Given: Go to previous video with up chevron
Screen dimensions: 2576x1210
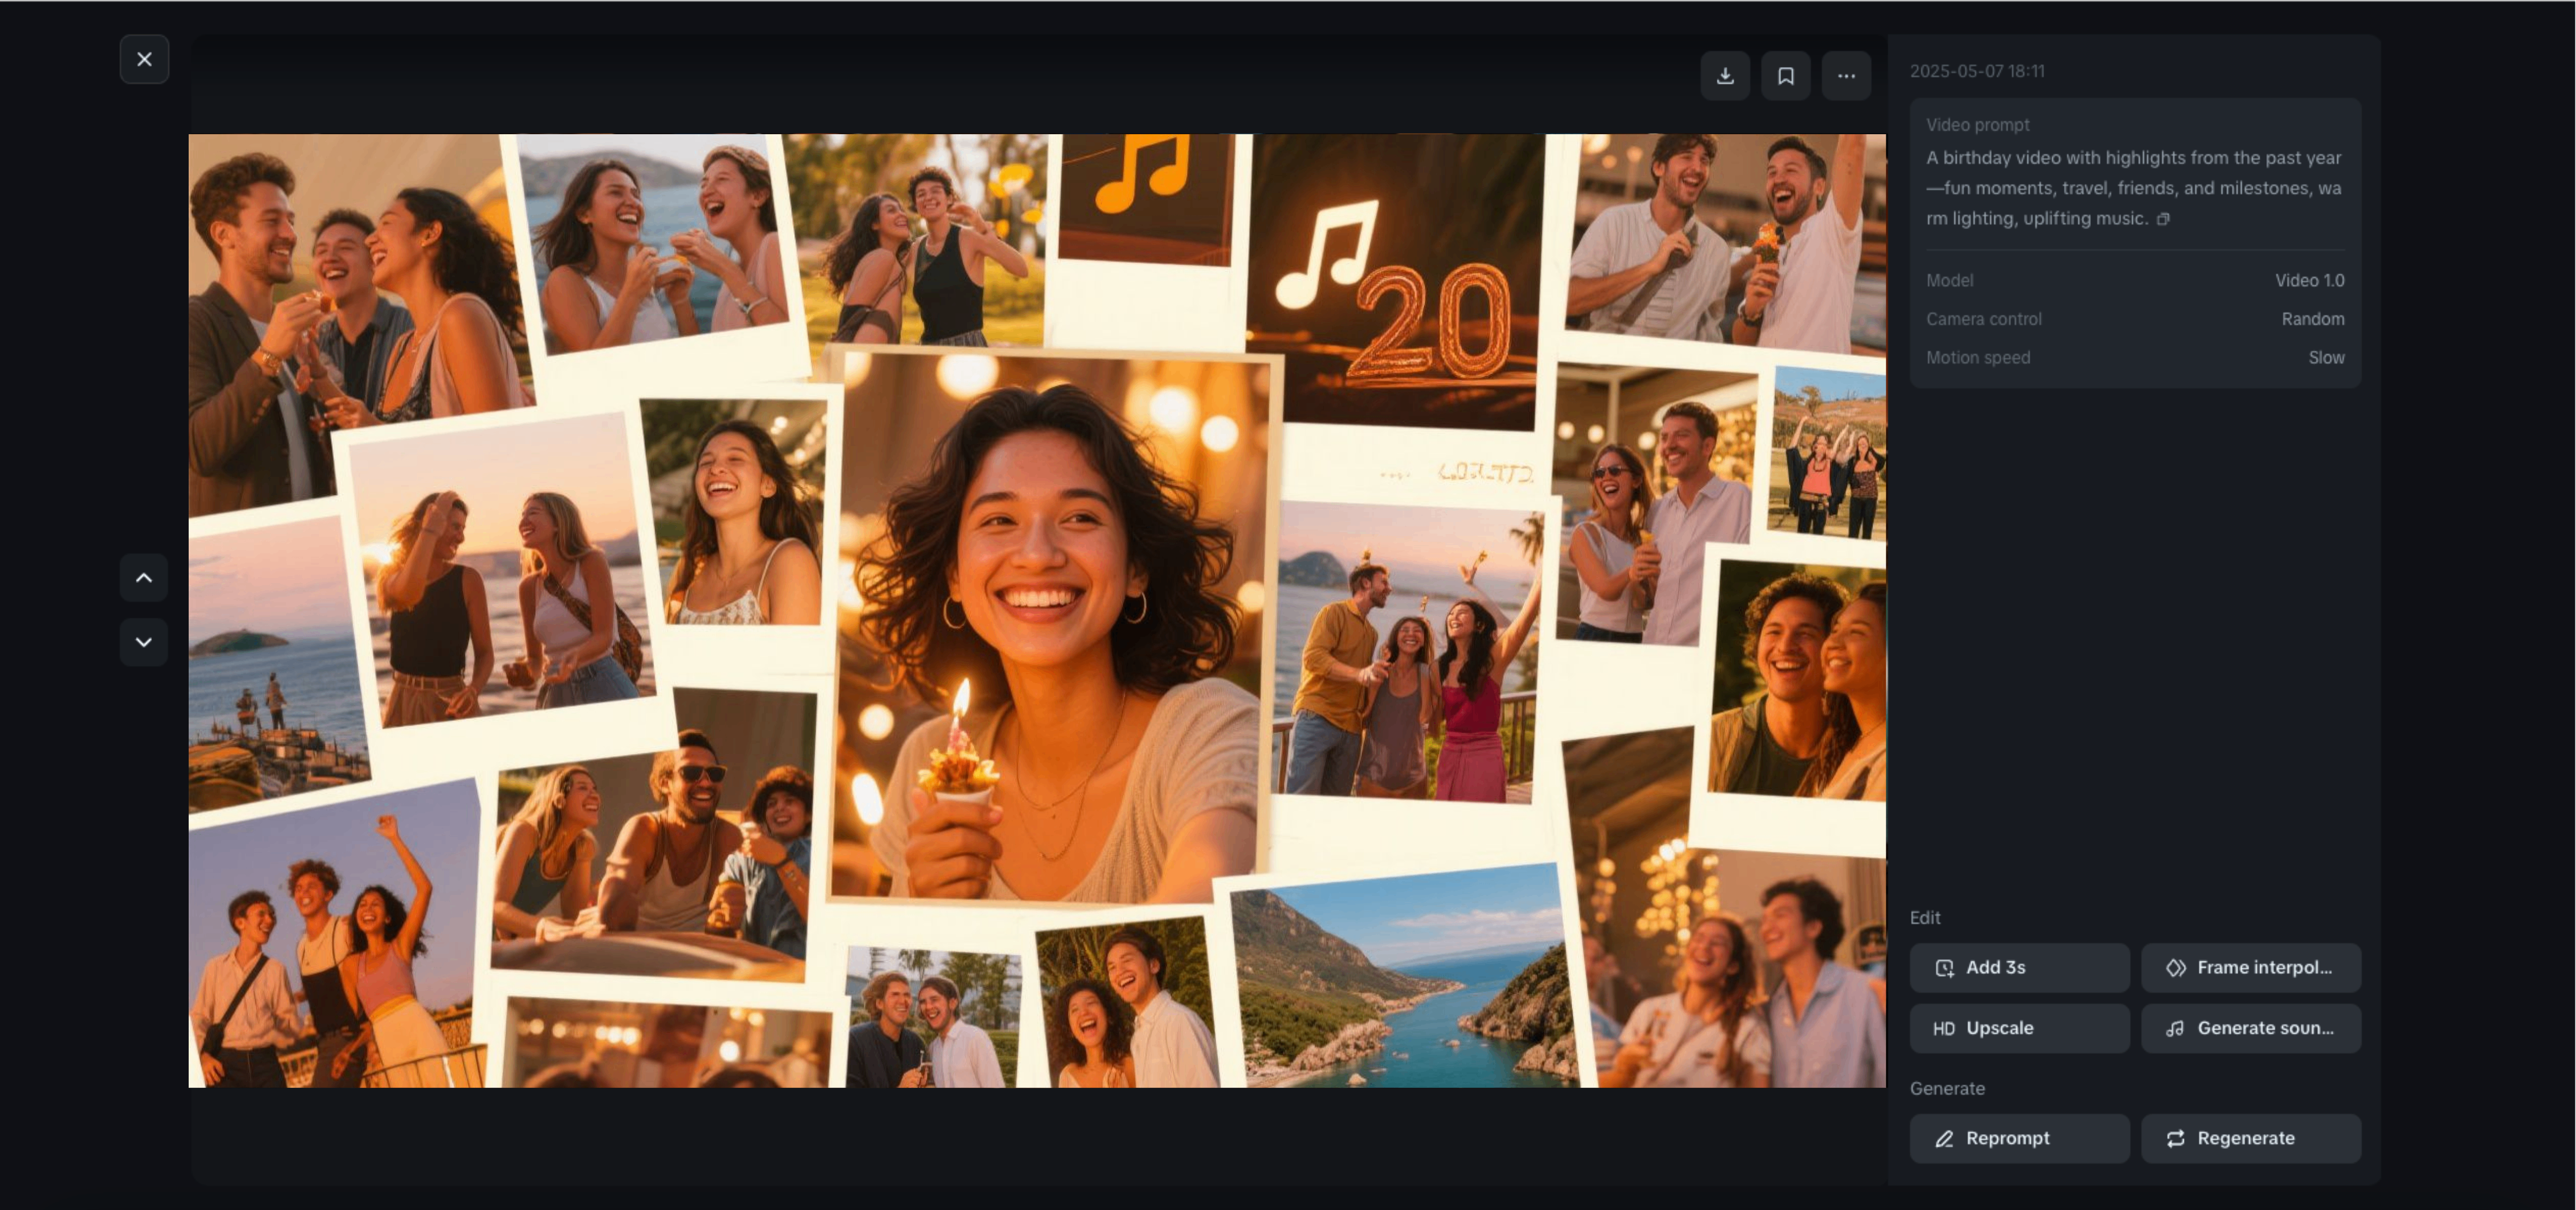Looking at the screenshot, I should [144, 578].
